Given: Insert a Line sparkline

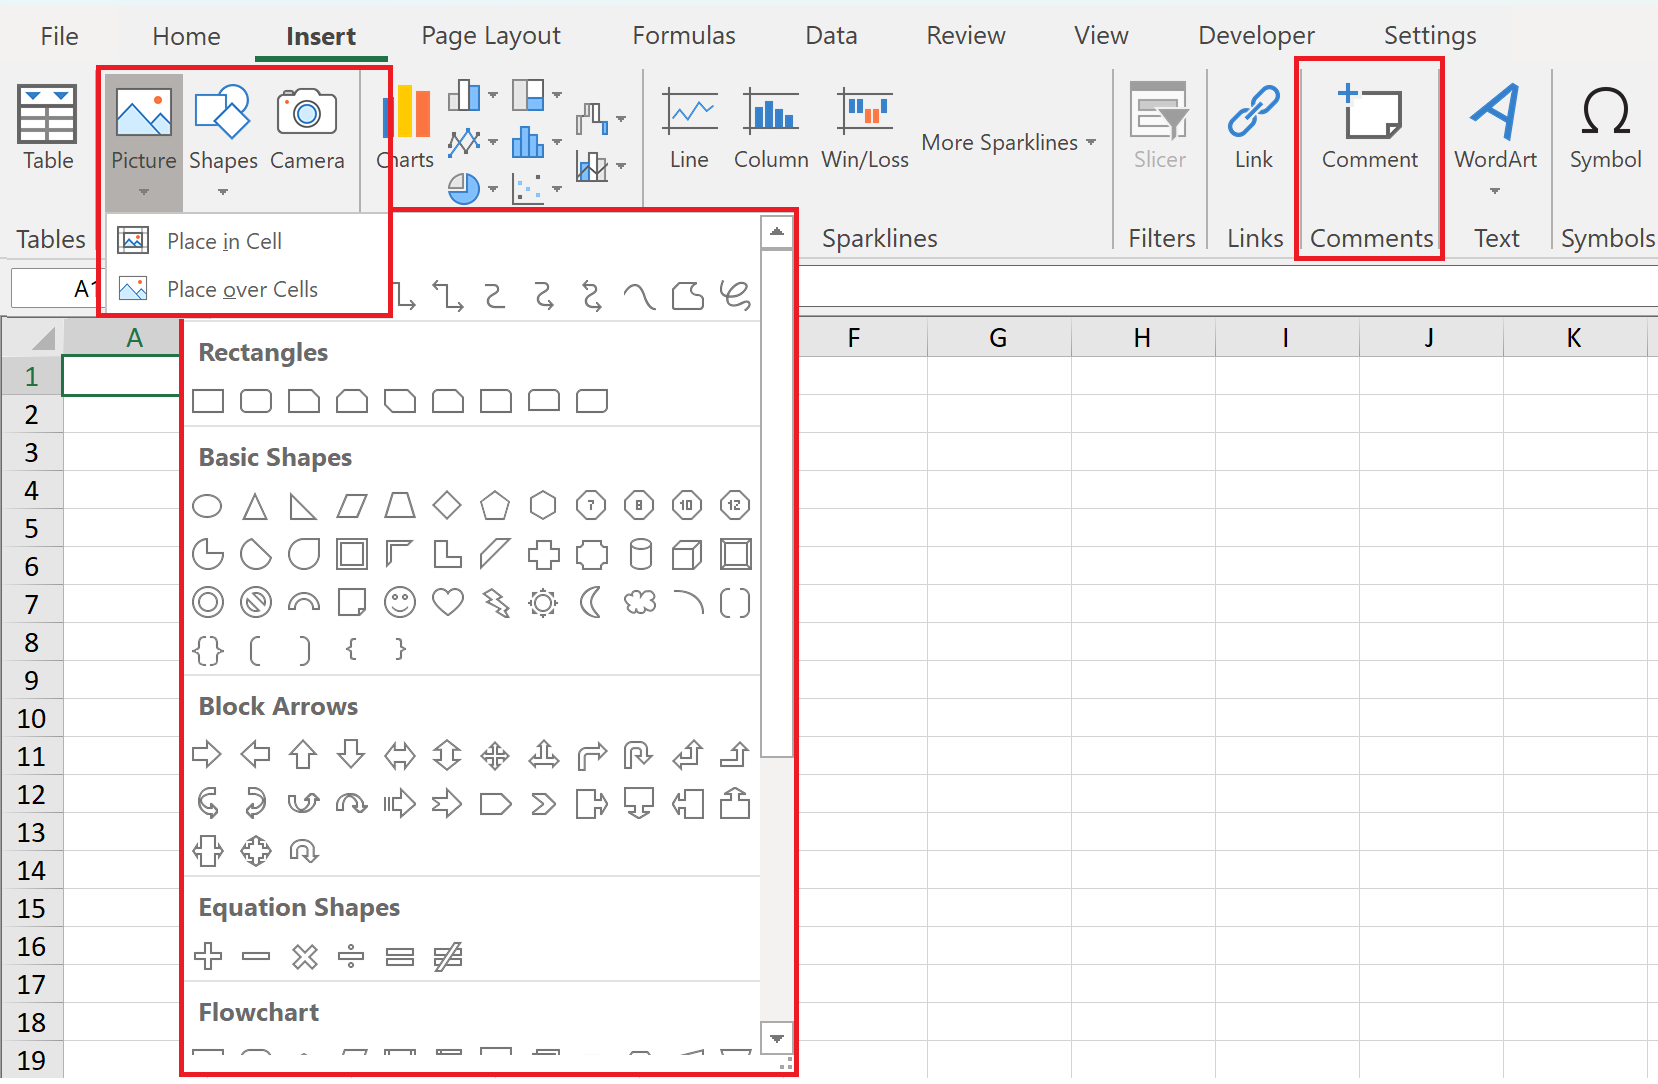Looking at the screenshot, I should pos(689,128).
